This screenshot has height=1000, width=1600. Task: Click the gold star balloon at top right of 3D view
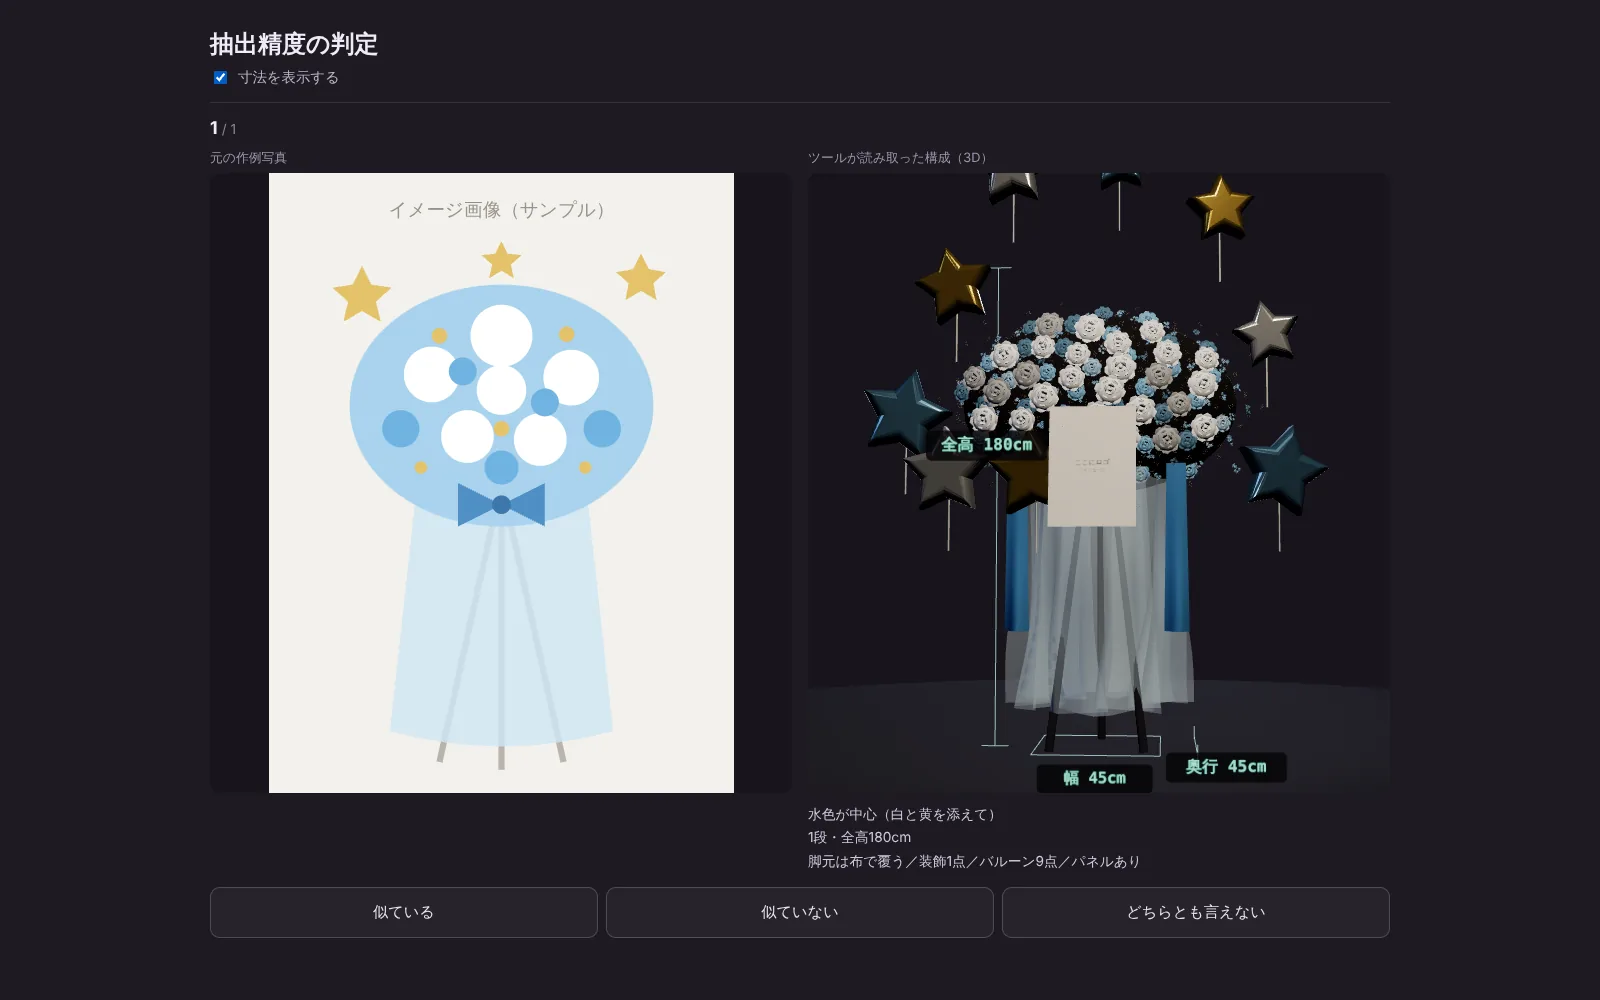coord(1221,207)
